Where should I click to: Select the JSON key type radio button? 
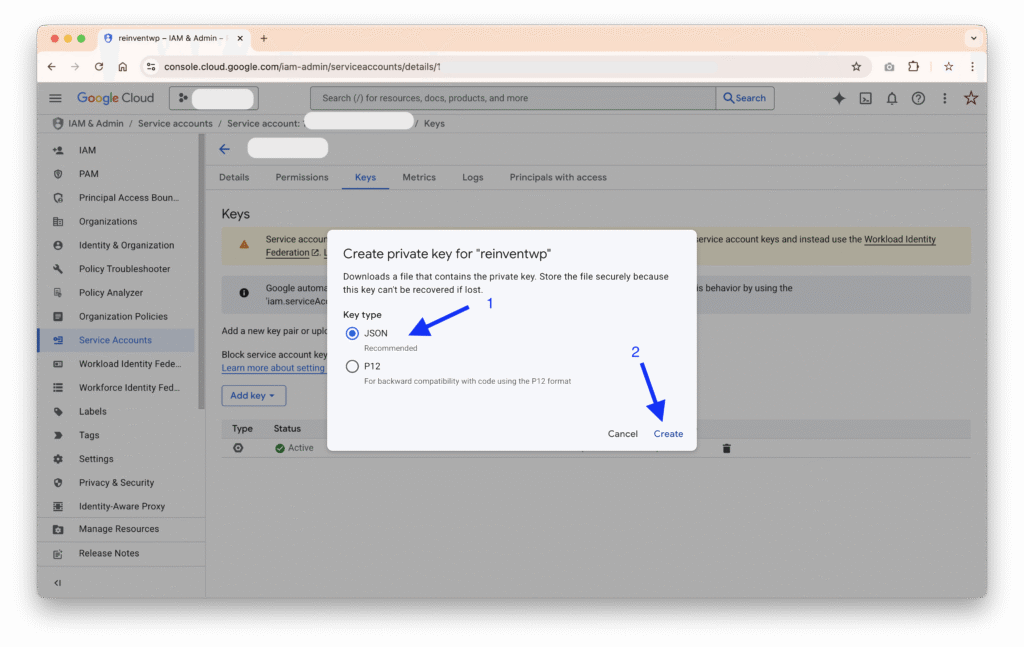(x=352, y=333)
